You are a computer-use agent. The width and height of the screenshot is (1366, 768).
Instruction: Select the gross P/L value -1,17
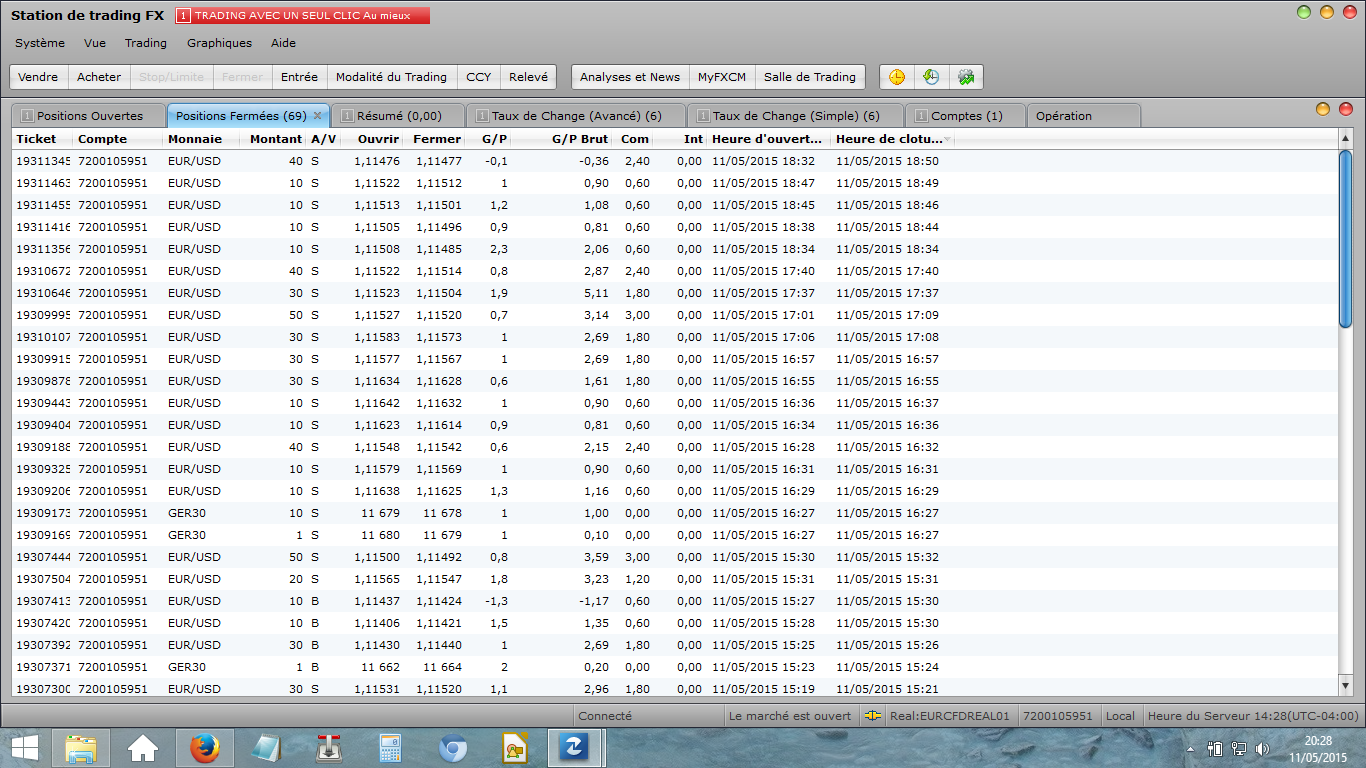pyautogui.click(x=594, y=601)
